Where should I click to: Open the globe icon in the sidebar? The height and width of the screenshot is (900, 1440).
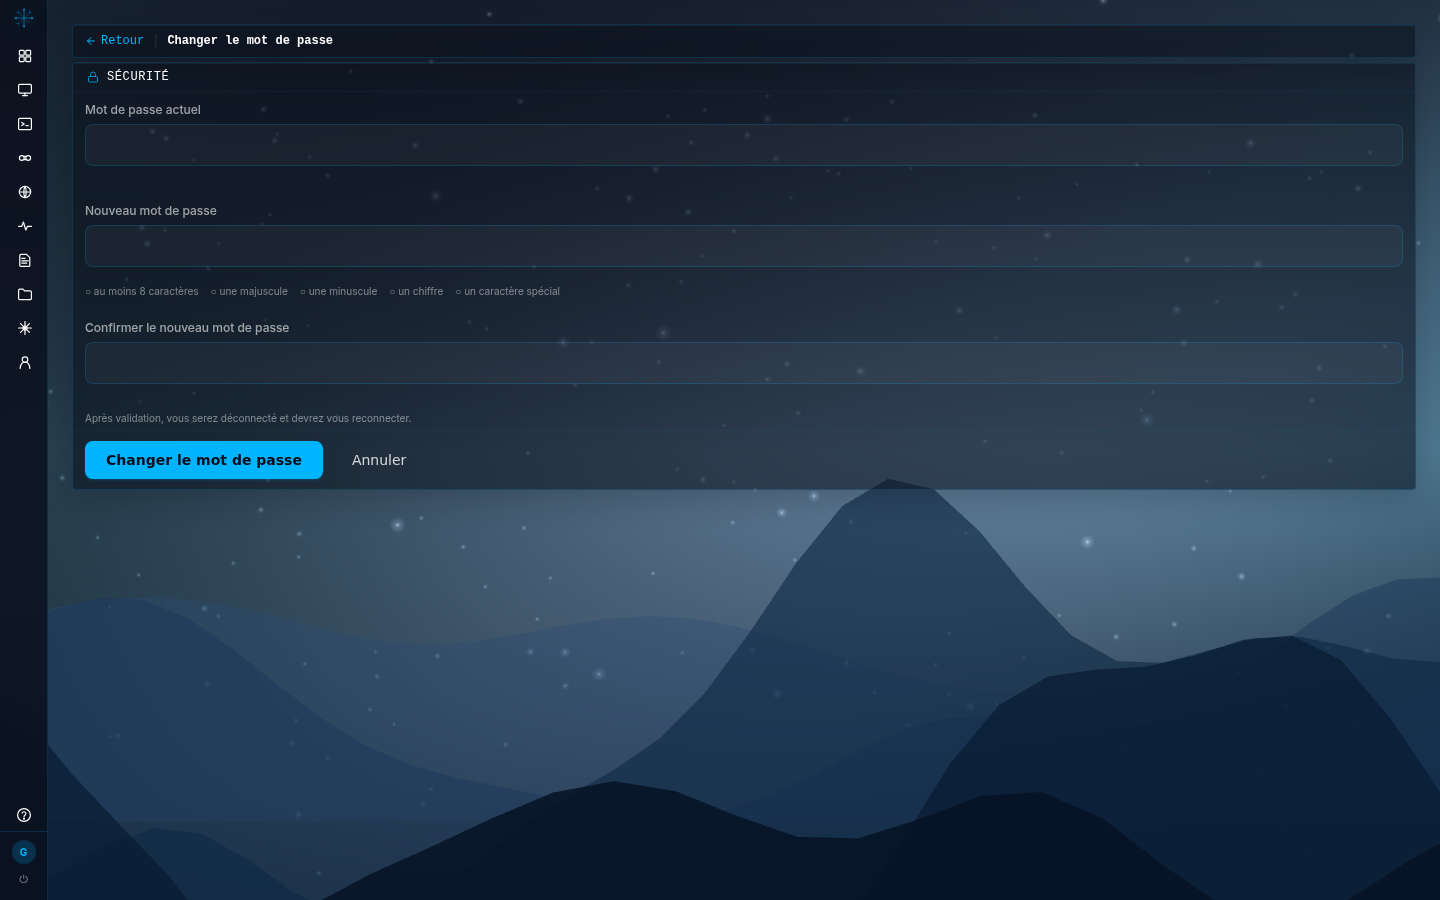point(25,192)
